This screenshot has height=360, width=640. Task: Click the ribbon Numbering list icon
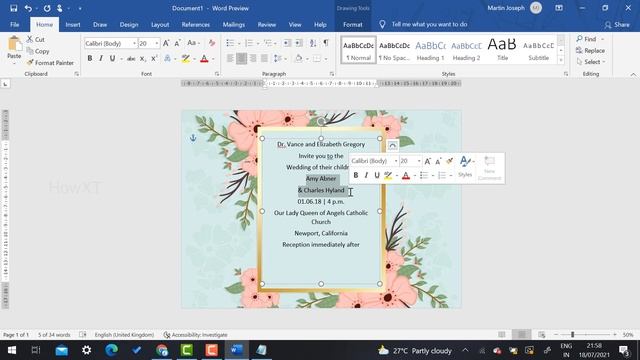[249, 43]
